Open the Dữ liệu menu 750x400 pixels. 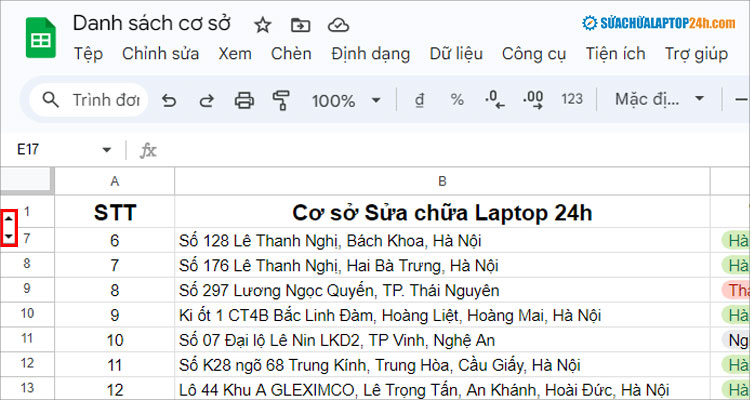point(456,54)
